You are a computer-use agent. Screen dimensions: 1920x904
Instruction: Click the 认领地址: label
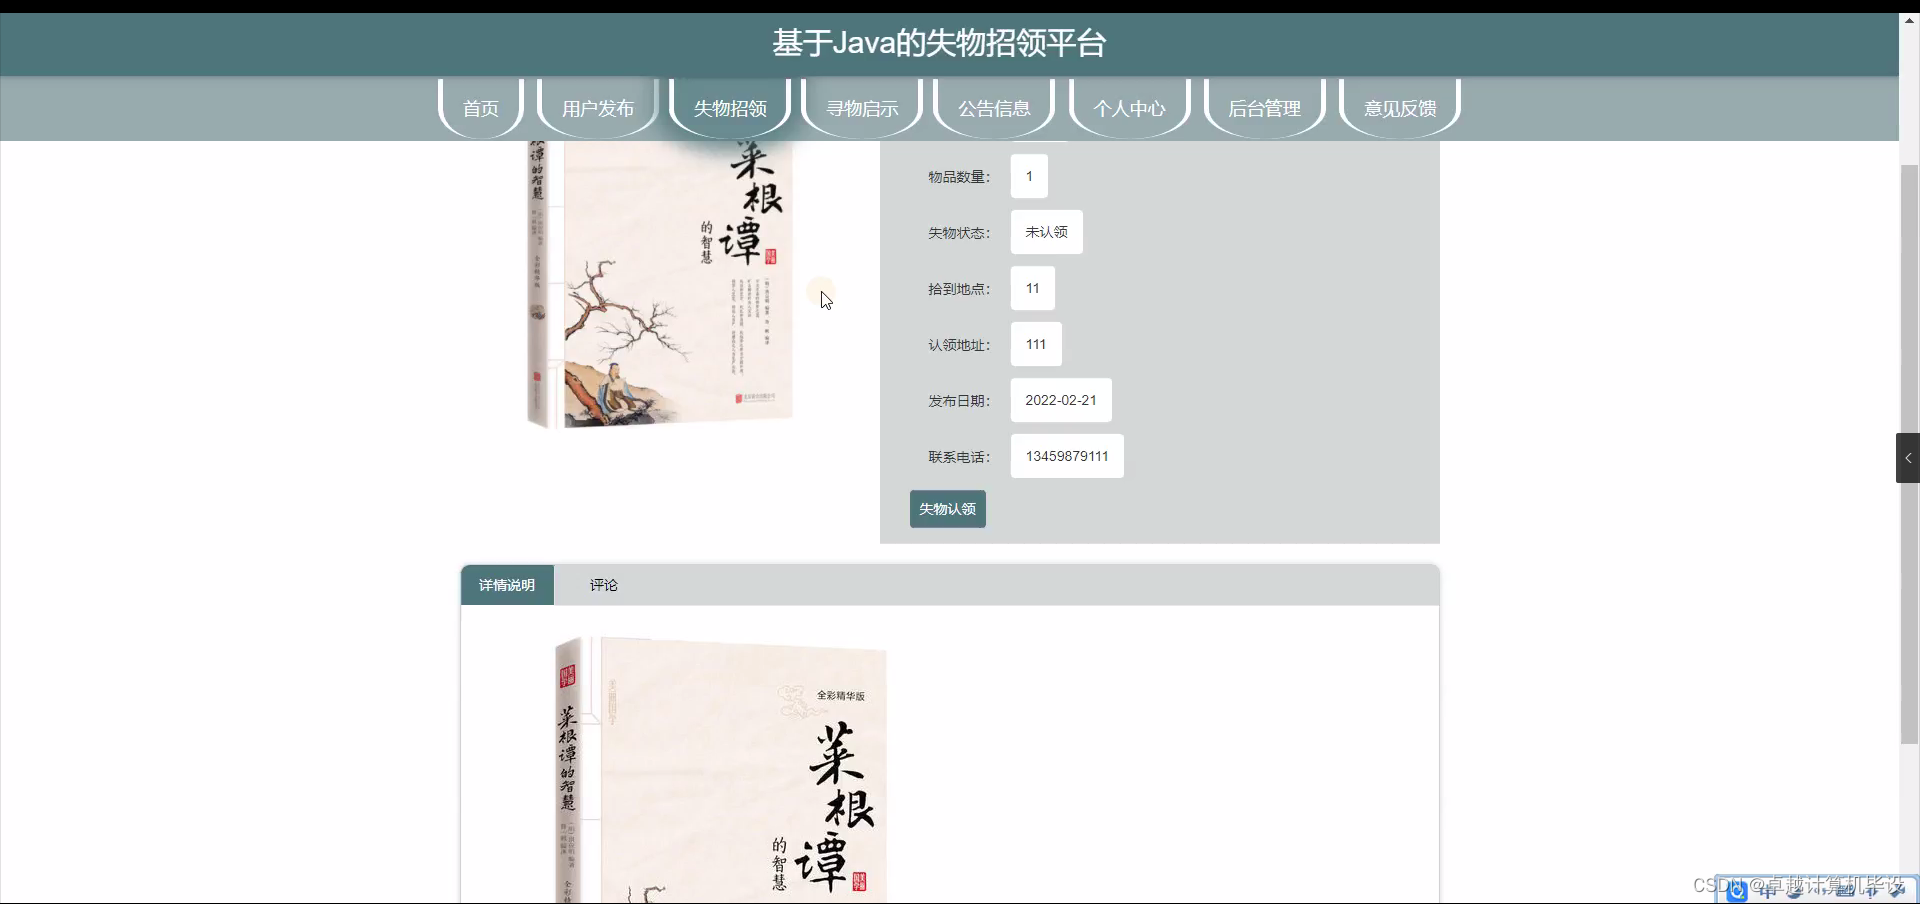pos(959,345)
